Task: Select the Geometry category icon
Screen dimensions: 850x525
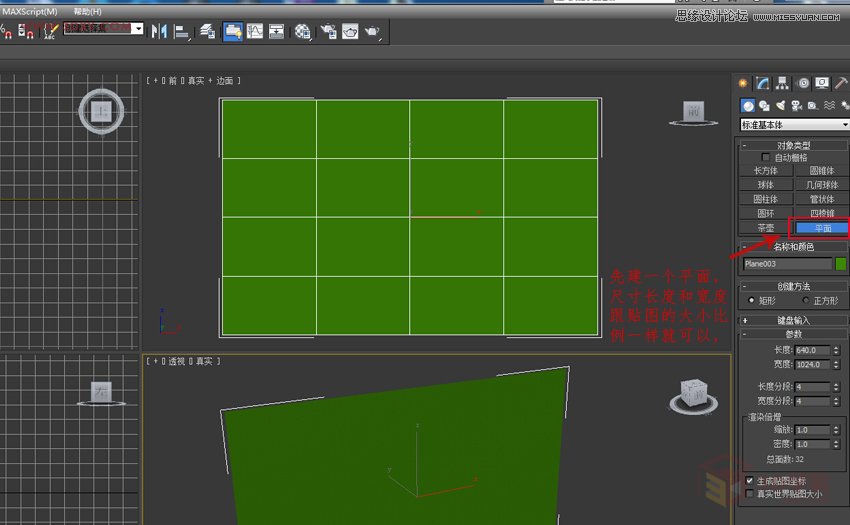Action: click(x=748, y=105)
